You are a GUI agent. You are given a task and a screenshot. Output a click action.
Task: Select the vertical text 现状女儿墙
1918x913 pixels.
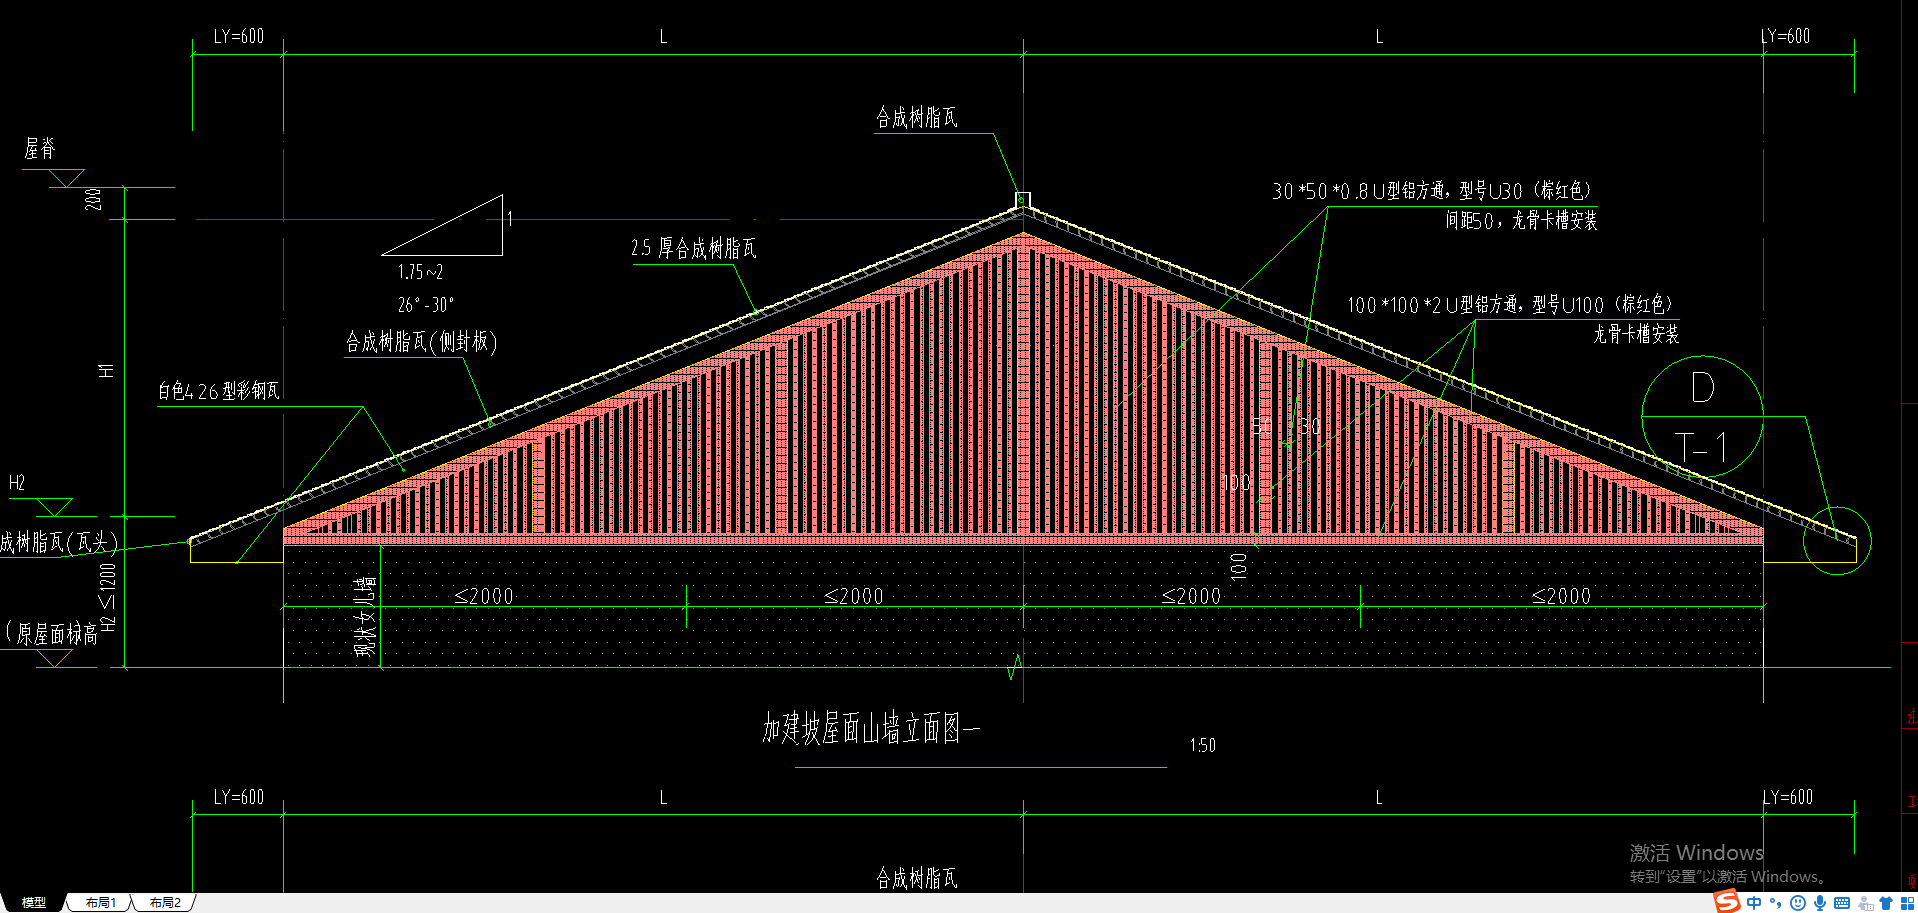point(366,616)
